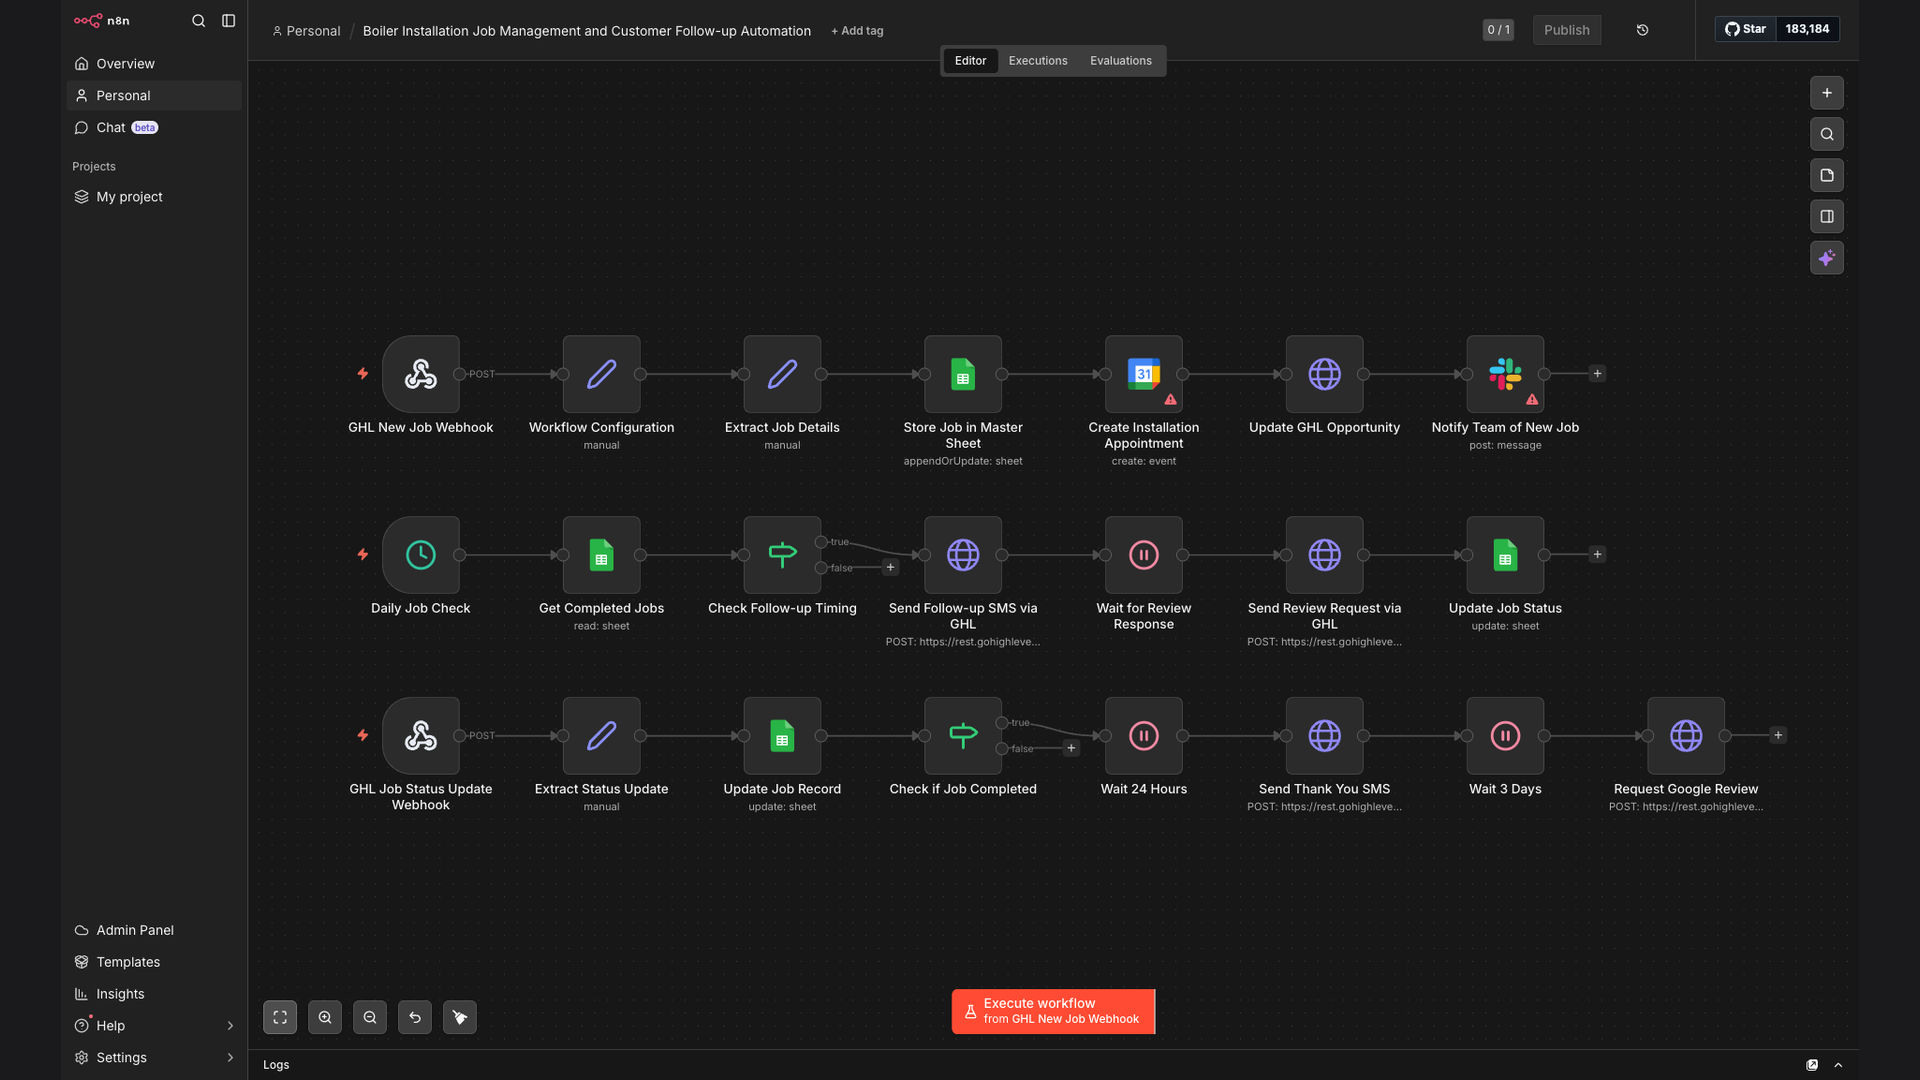This screenshot has width=1920, height=1080.
Task: Pop out the Logs panel
Action: [x=1812, y=1065]
